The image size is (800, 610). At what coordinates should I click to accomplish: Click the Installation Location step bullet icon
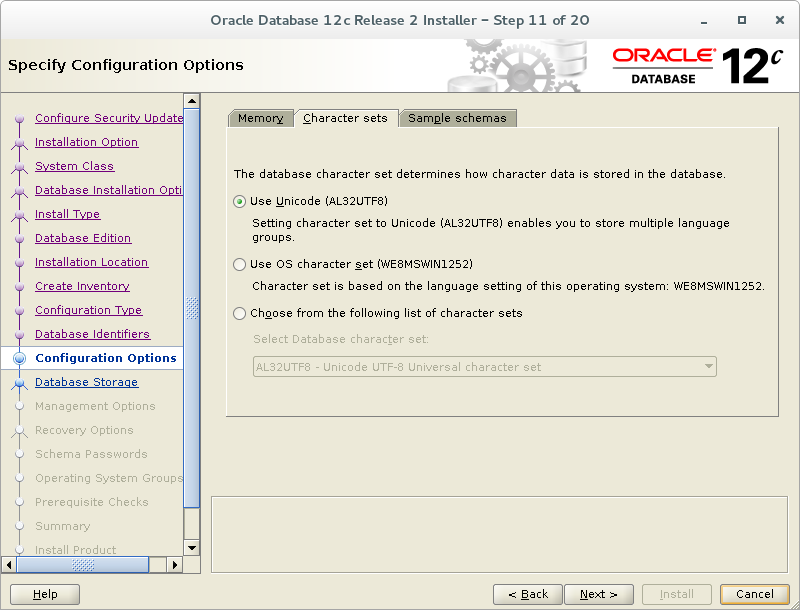pos(19,263)
